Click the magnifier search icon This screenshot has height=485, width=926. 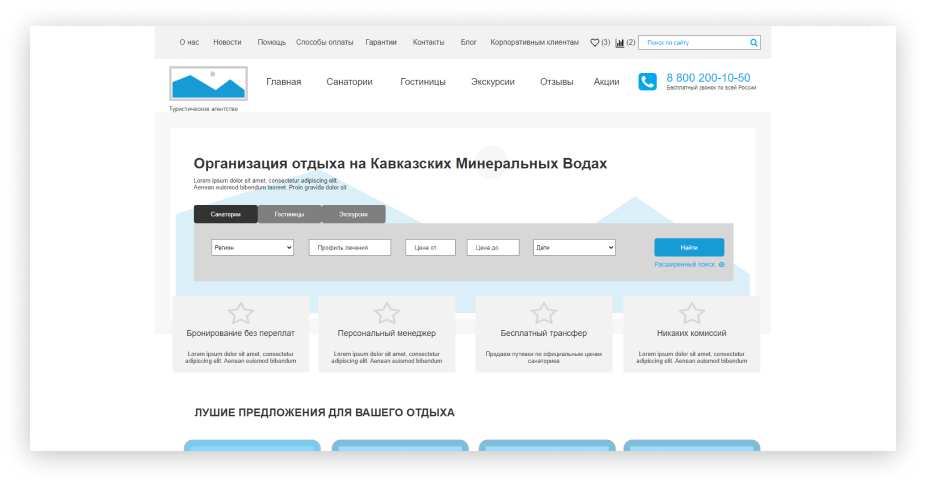tap(754, 43)
